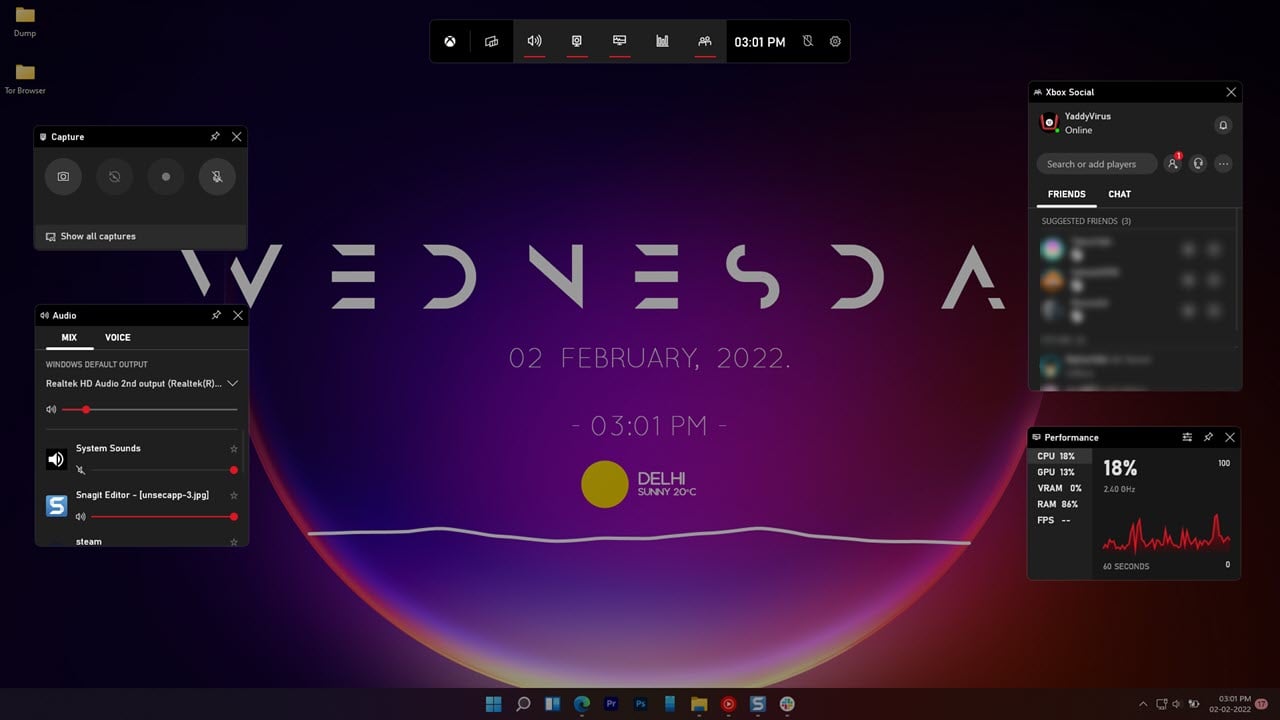Open the Xbox Social widget icon
Screen dimensions: 1280x720
pos(705,41)
